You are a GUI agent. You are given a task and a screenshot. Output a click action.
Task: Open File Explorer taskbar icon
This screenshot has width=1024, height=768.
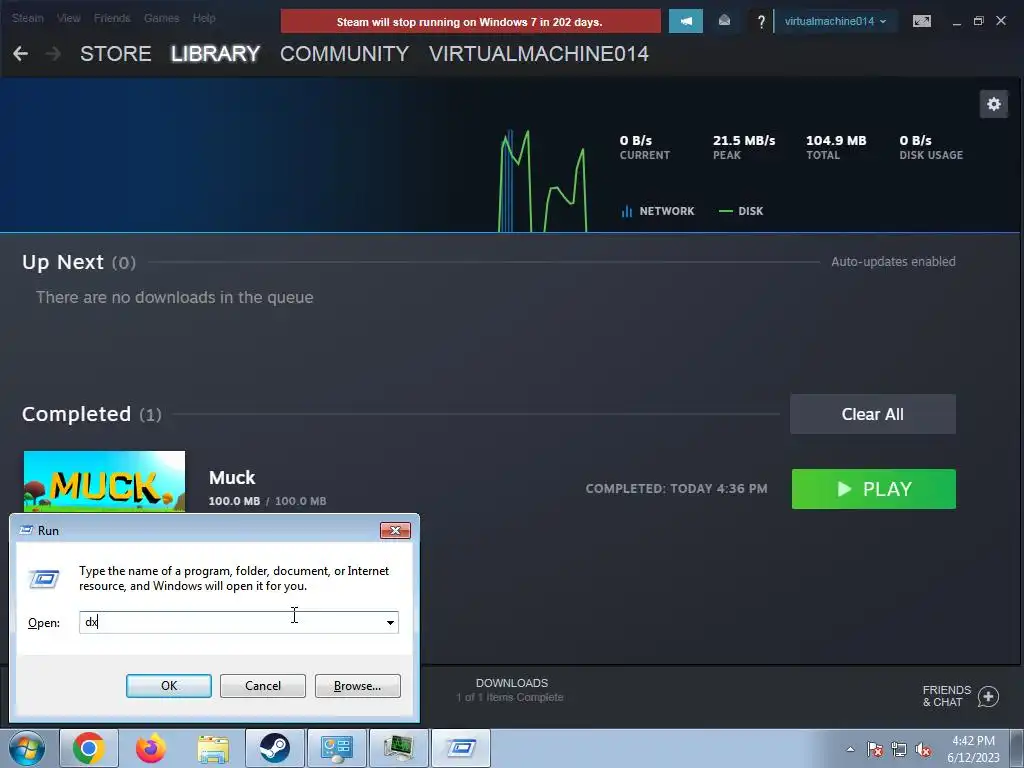click(x=213, y=748)
